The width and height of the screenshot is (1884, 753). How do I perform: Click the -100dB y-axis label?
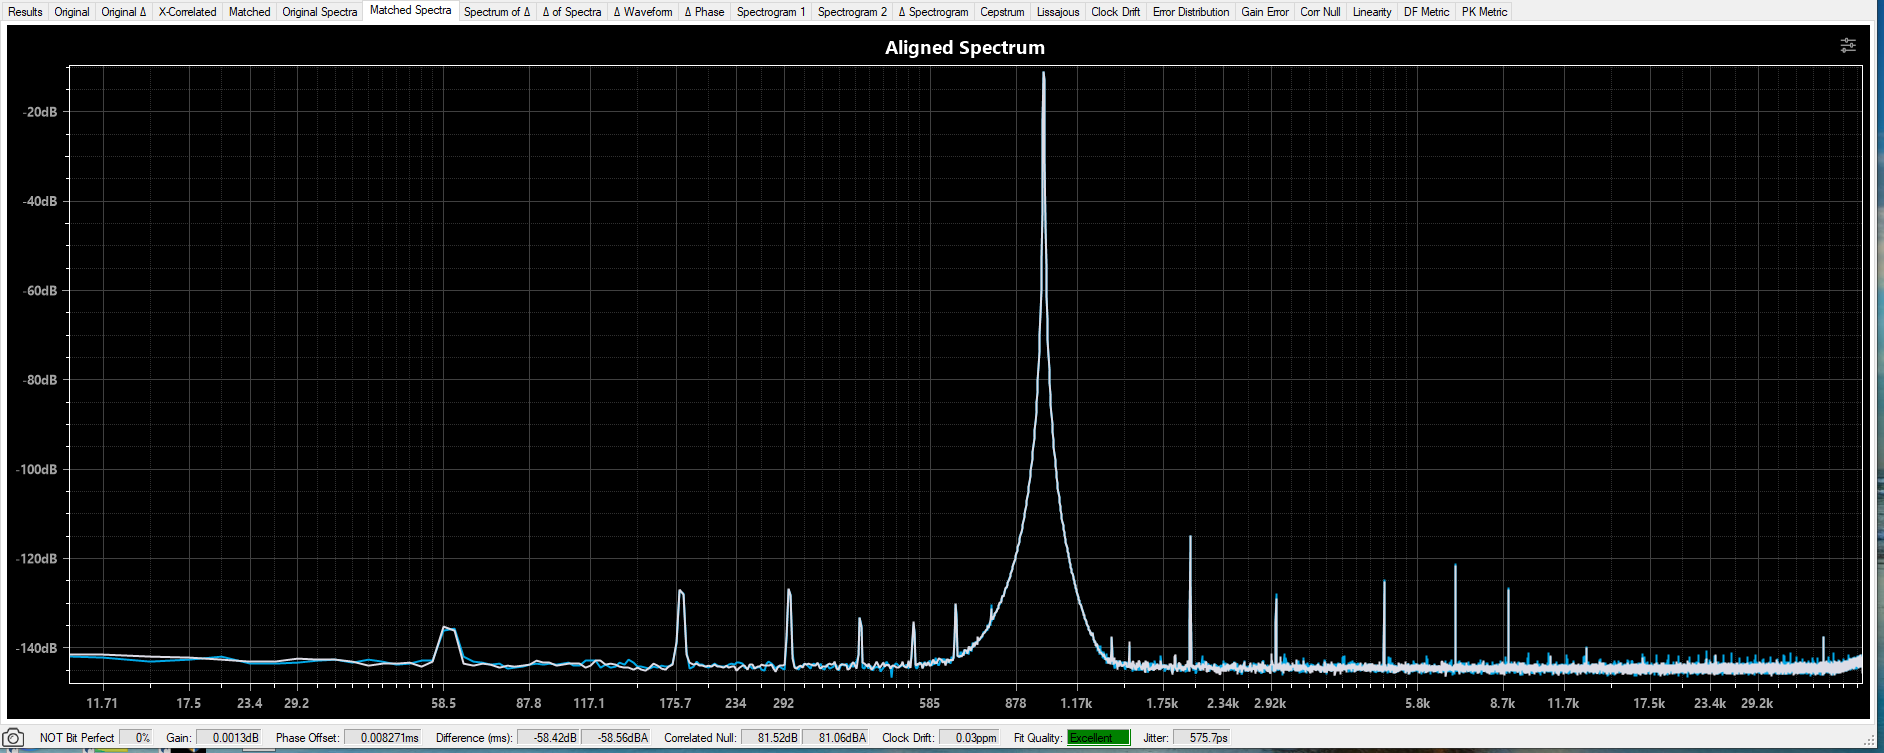pos(37,469)
